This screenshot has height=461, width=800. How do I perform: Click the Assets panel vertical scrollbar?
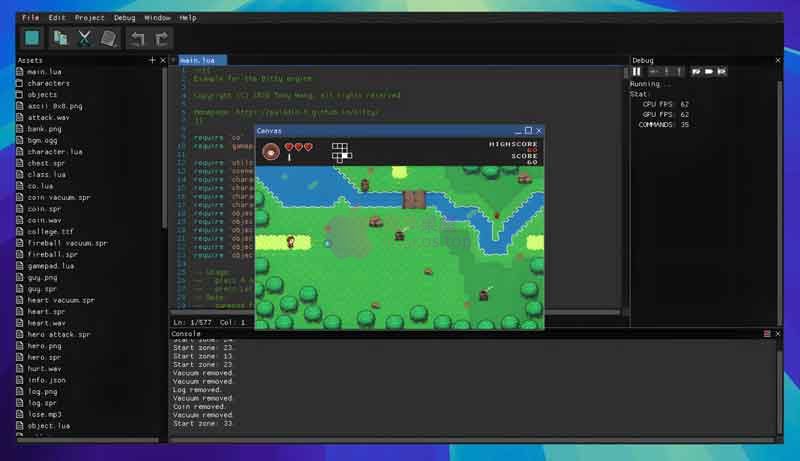tap(164, 148)
